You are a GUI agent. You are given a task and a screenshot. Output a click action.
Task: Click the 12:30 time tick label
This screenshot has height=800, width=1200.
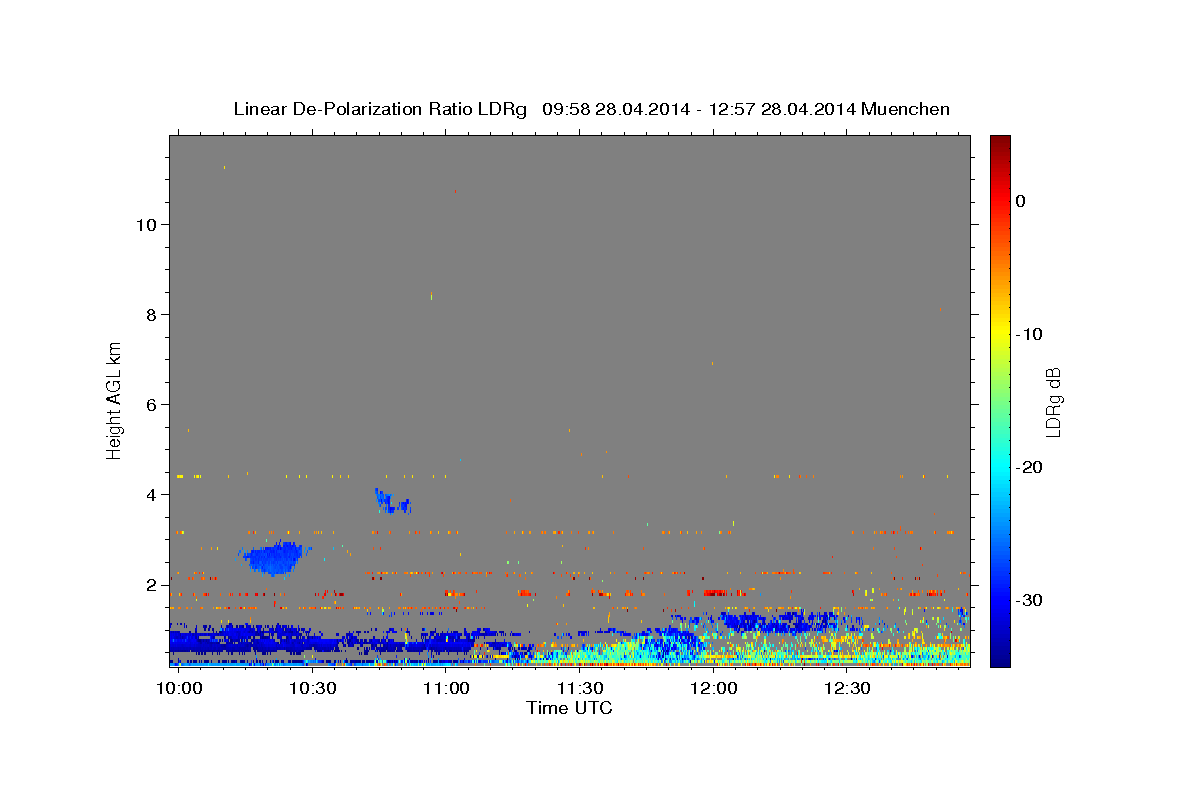[848, 689]
